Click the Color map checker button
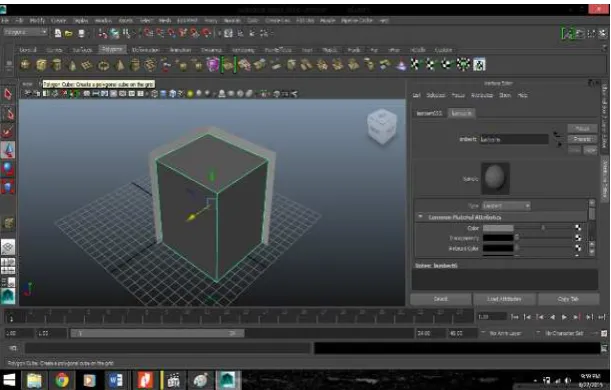This screenshot has width=611, height=390. [x=578, y=228]
